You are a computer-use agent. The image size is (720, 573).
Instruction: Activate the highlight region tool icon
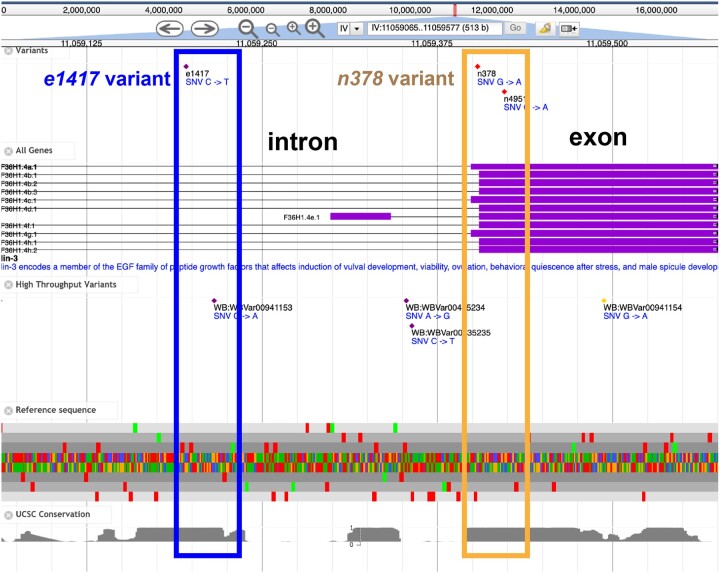click(x=545, y=29)
